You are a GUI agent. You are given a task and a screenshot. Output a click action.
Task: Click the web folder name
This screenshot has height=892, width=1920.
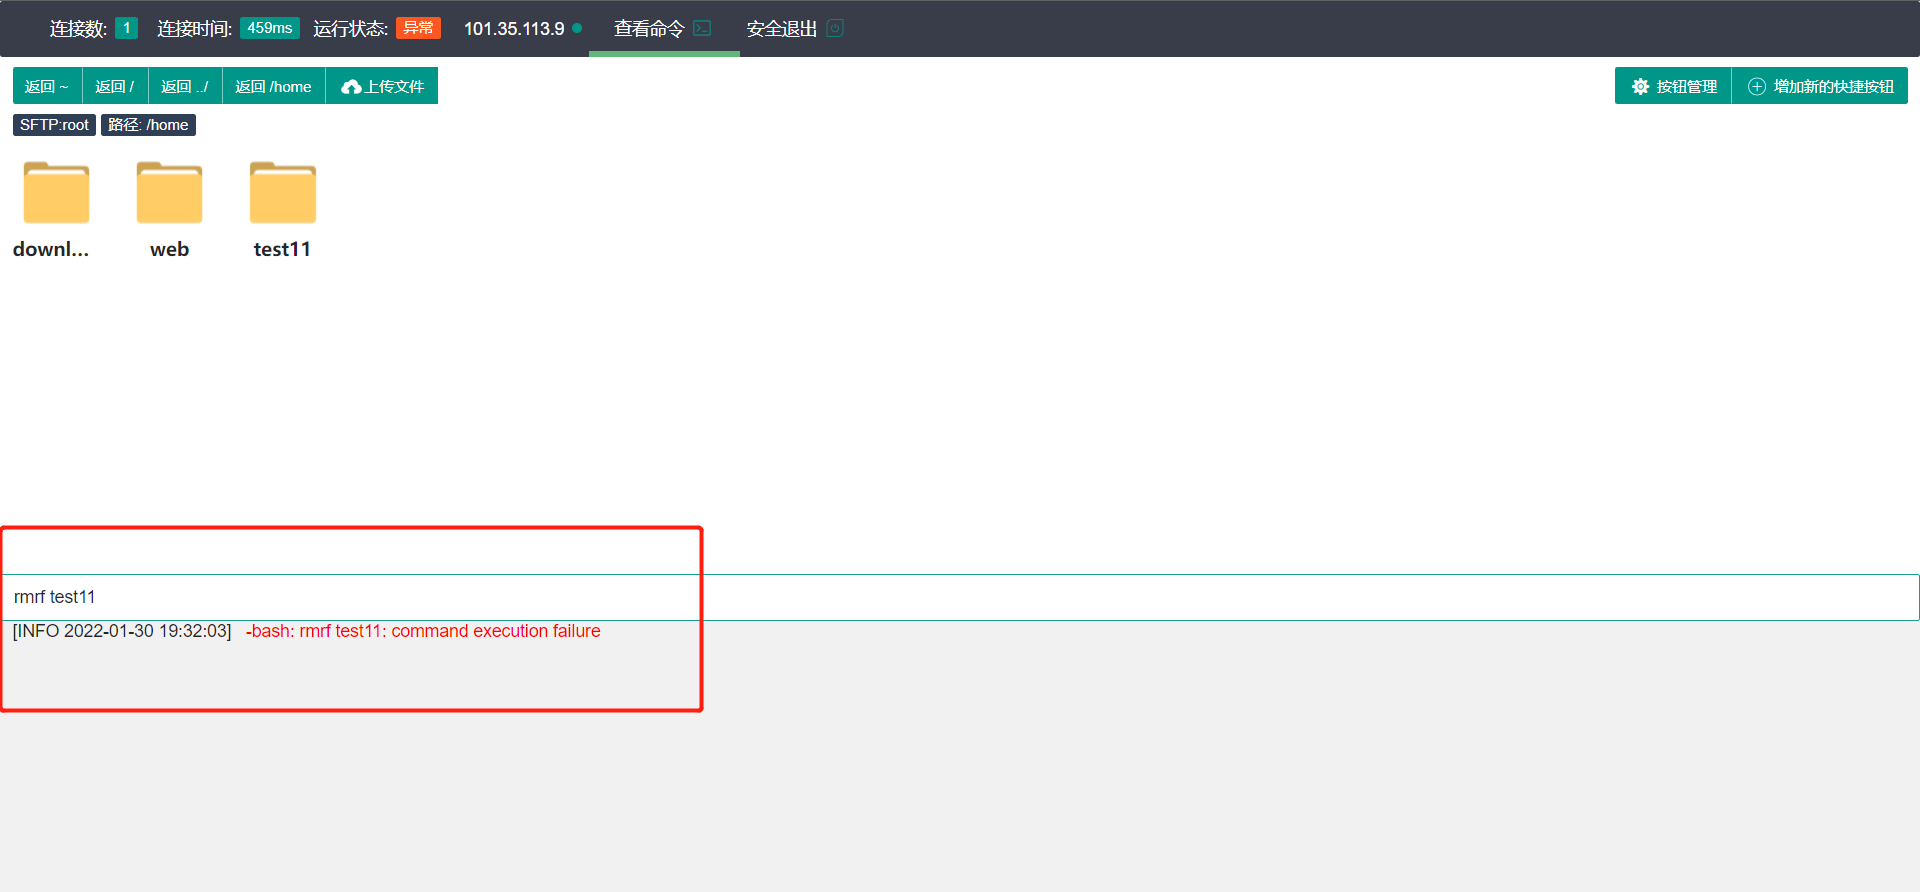pos(169,249)
